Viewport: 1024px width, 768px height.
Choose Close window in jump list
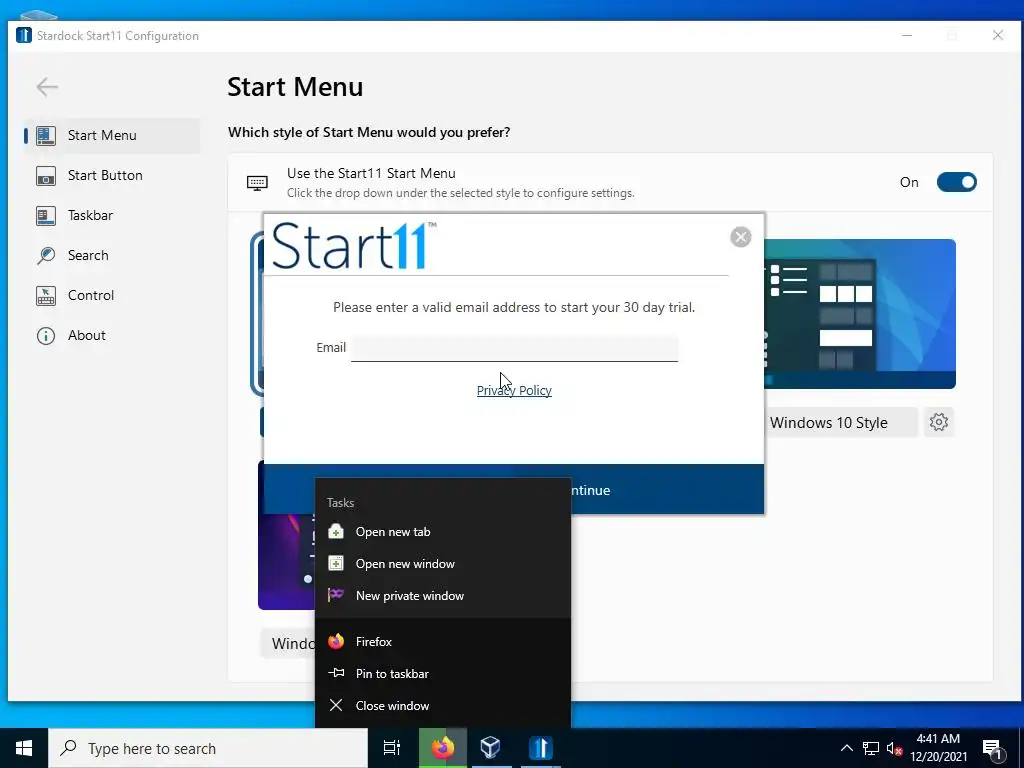click(443, 706)
